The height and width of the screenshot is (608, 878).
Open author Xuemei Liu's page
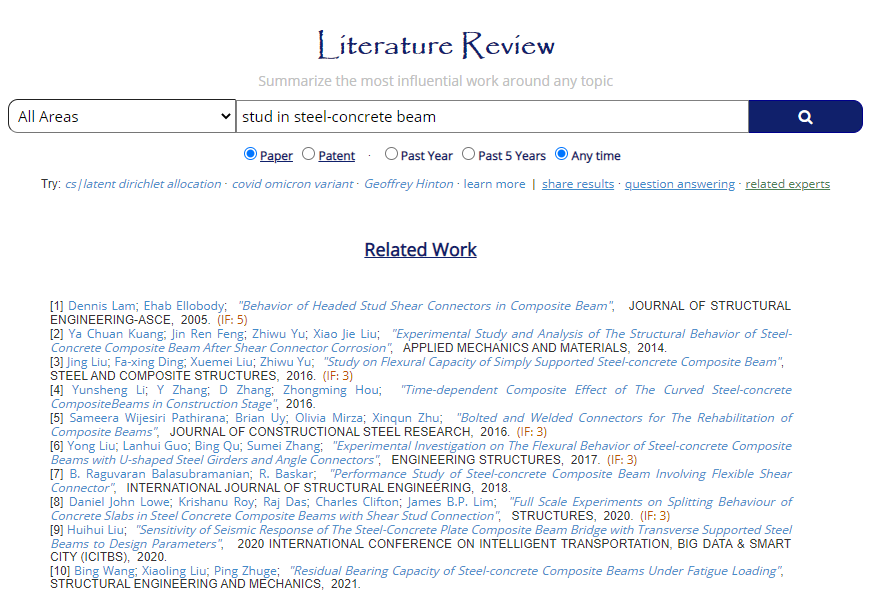coord(221,362)
